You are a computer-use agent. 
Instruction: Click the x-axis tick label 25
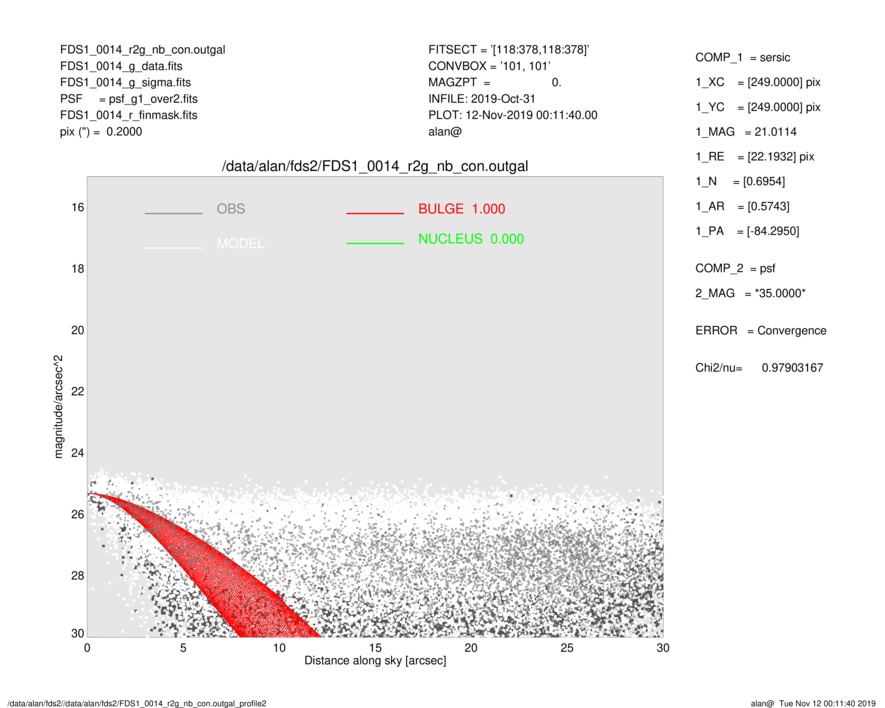[x=567, y=648]
